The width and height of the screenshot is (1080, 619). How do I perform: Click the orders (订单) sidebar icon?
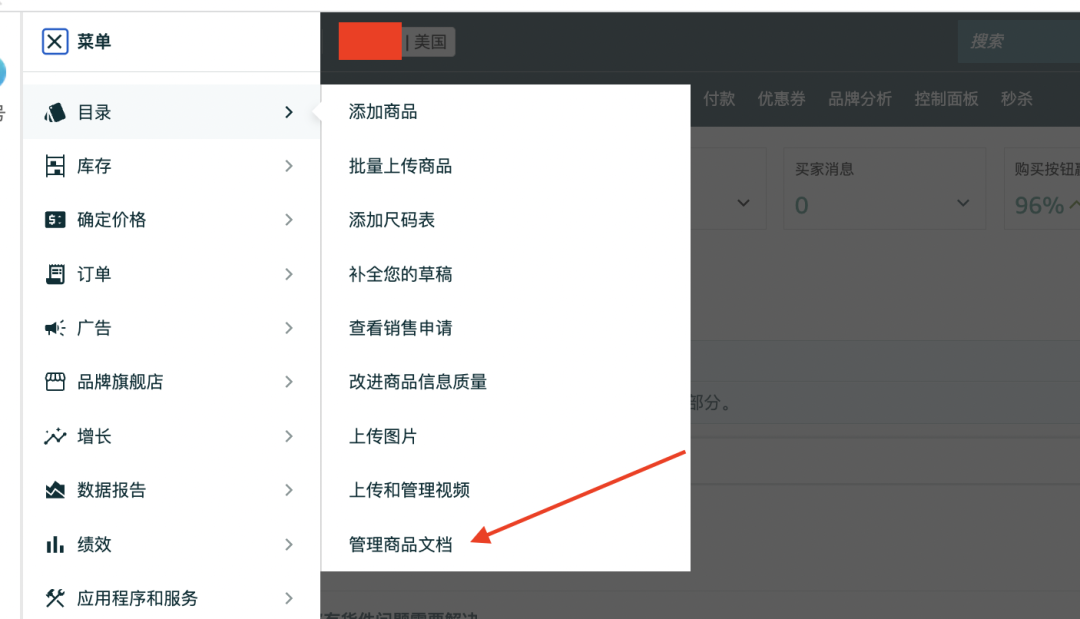pos(55,274)
